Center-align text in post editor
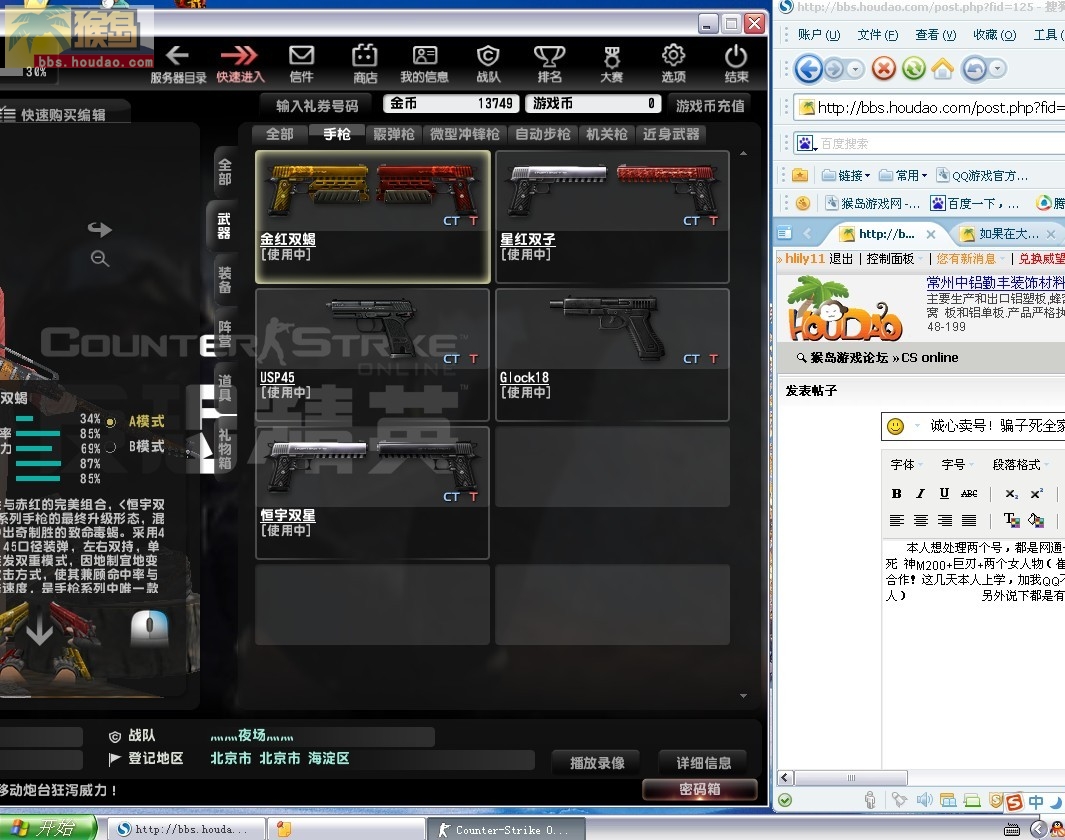Image resolution: width=1065 pixels, height=840 pixels. pos(921,521)
